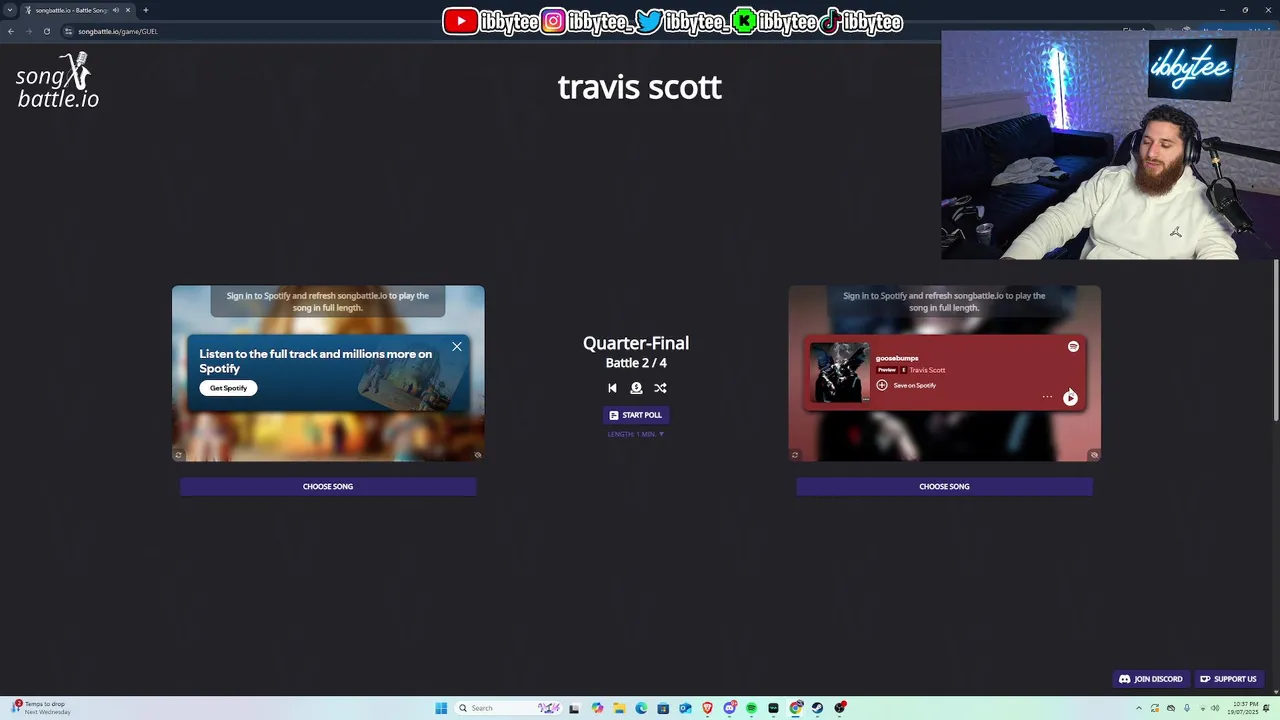Image resolution: width=1280 pixels, height=720 pixels.
Task: Open the weather widget in taskbar
Action: 42,707
